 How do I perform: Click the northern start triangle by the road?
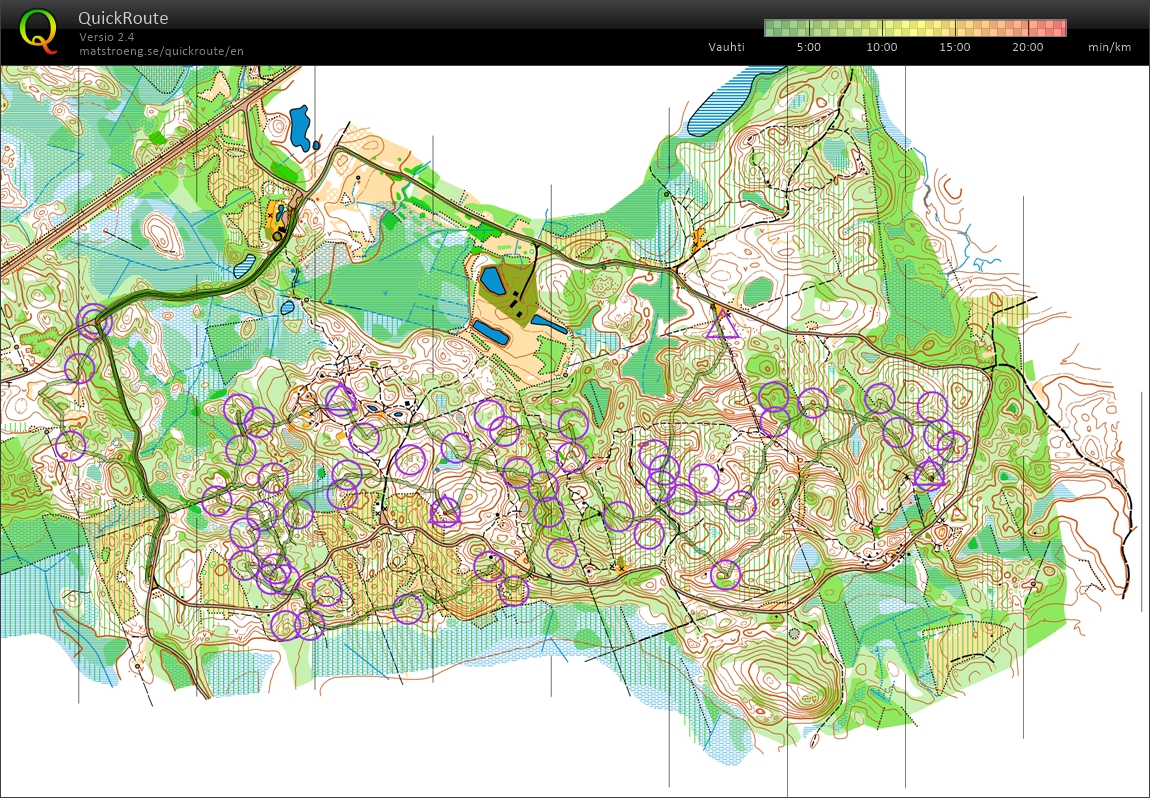click(722, 324)
